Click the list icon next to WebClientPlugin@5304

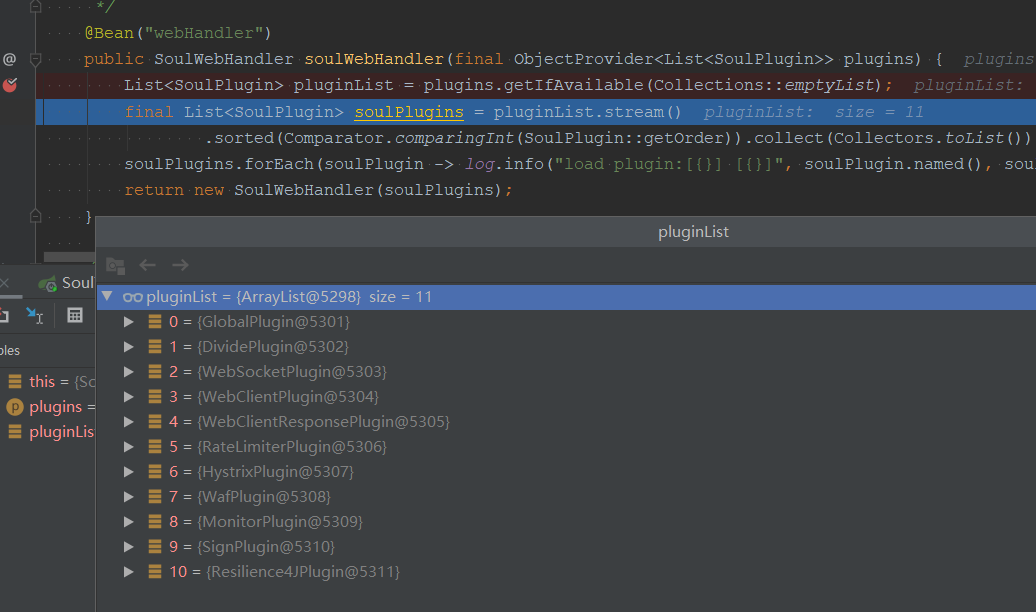pos(155,397)
